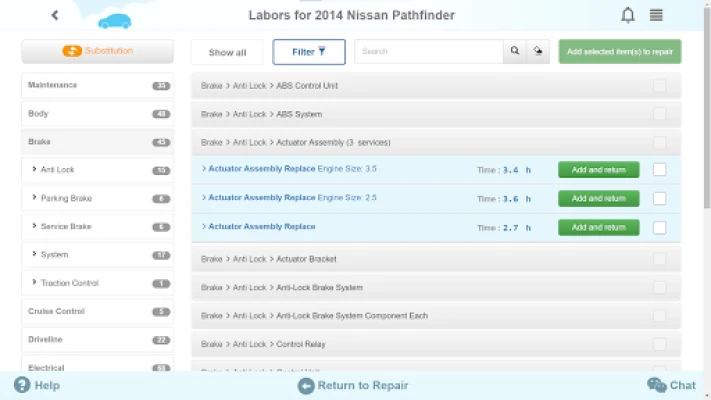This screenshot has width=711, height=400.
Task: Click Add selected item(s) to repair
Action: click(x=619, y=51)
